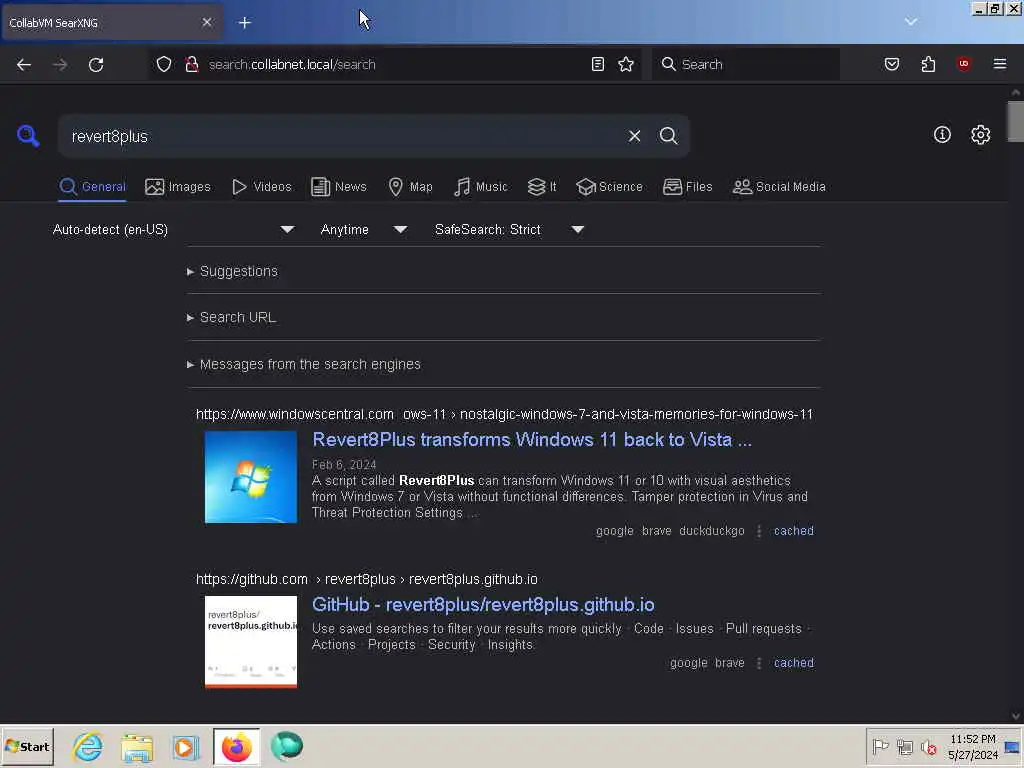The width and height of the screenshot is (1024, 768).
Task: Launch Internet Explorer from taskbar
Action: (88, 746)
